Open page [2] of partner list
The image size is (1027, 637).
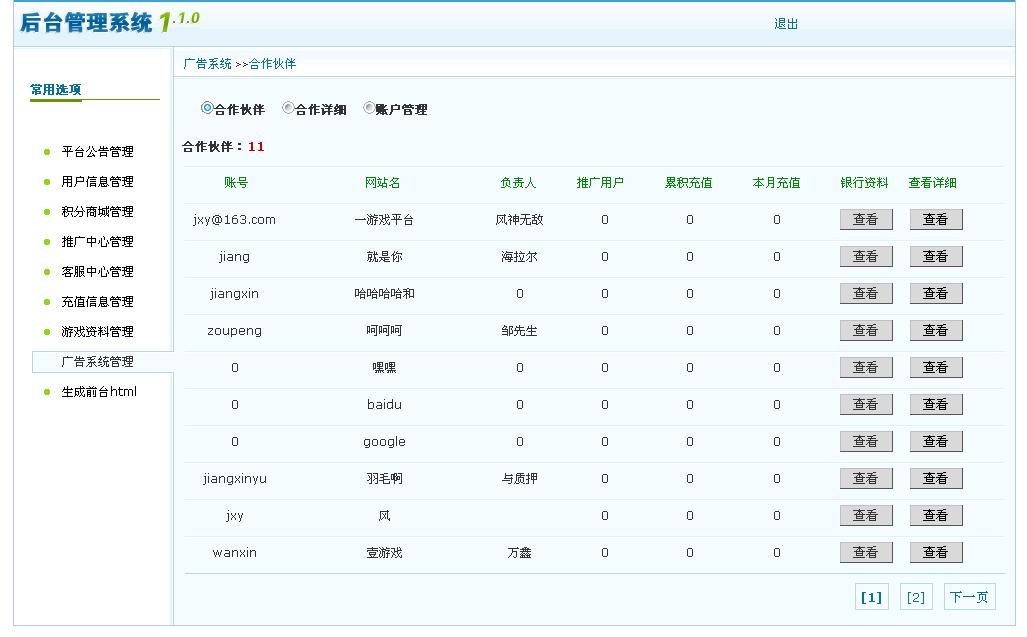pos(915,596)
